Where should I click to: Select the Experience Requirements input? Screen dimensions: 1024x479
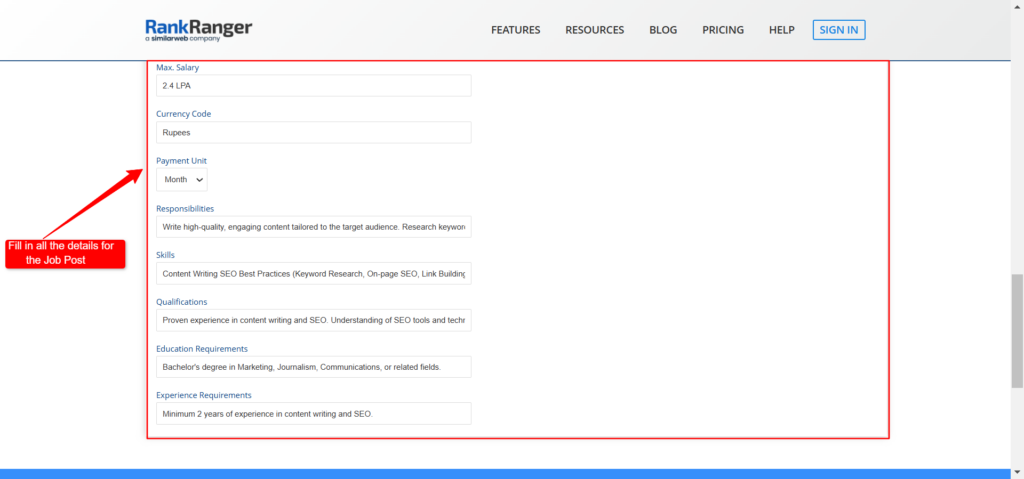[313, 414]
